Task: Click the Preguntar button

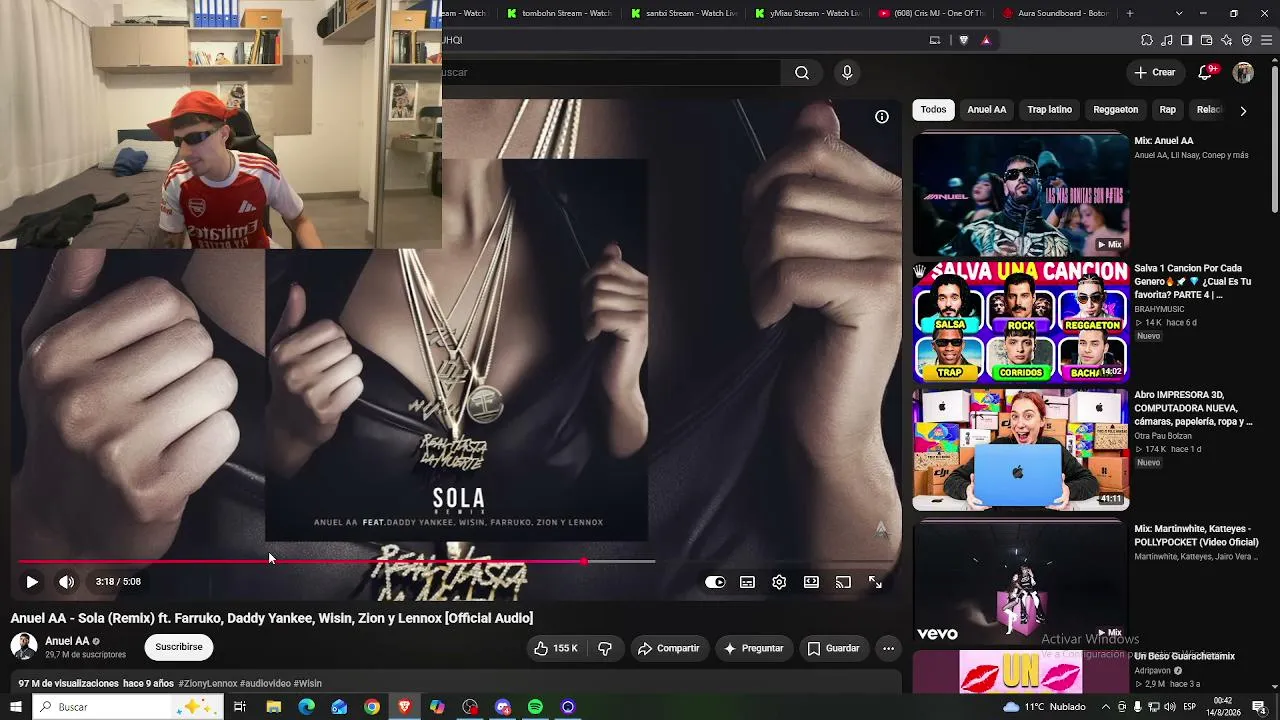Action: coord(754,648)
